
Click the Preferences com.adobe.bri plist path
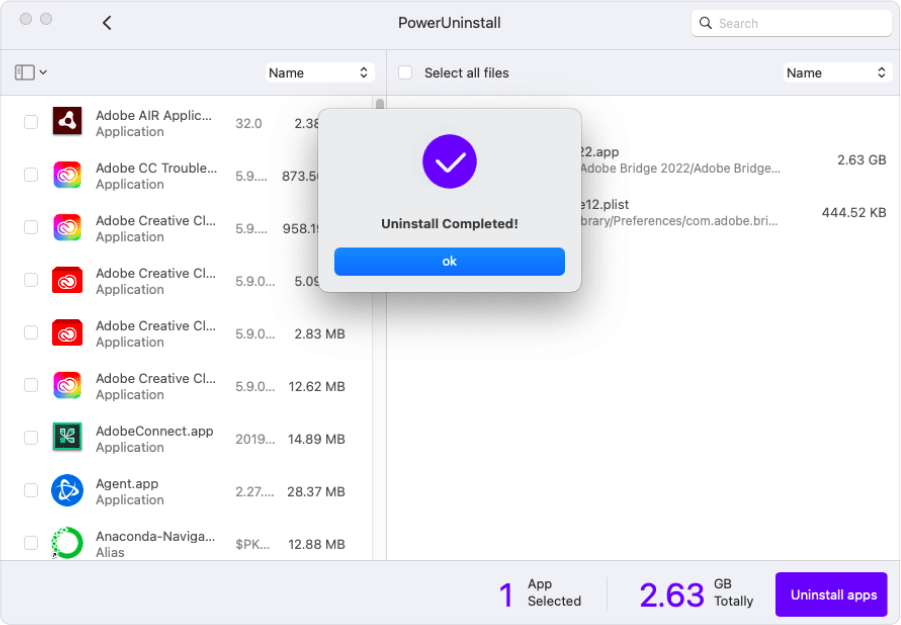pyautogui.click(x=678, y=221)
